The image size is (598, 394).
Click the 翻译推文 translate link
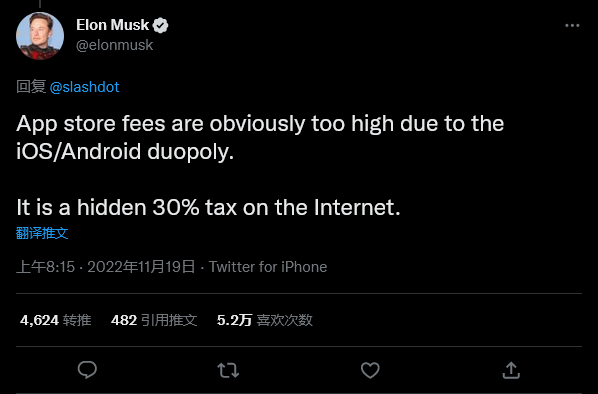coord(42,233)
